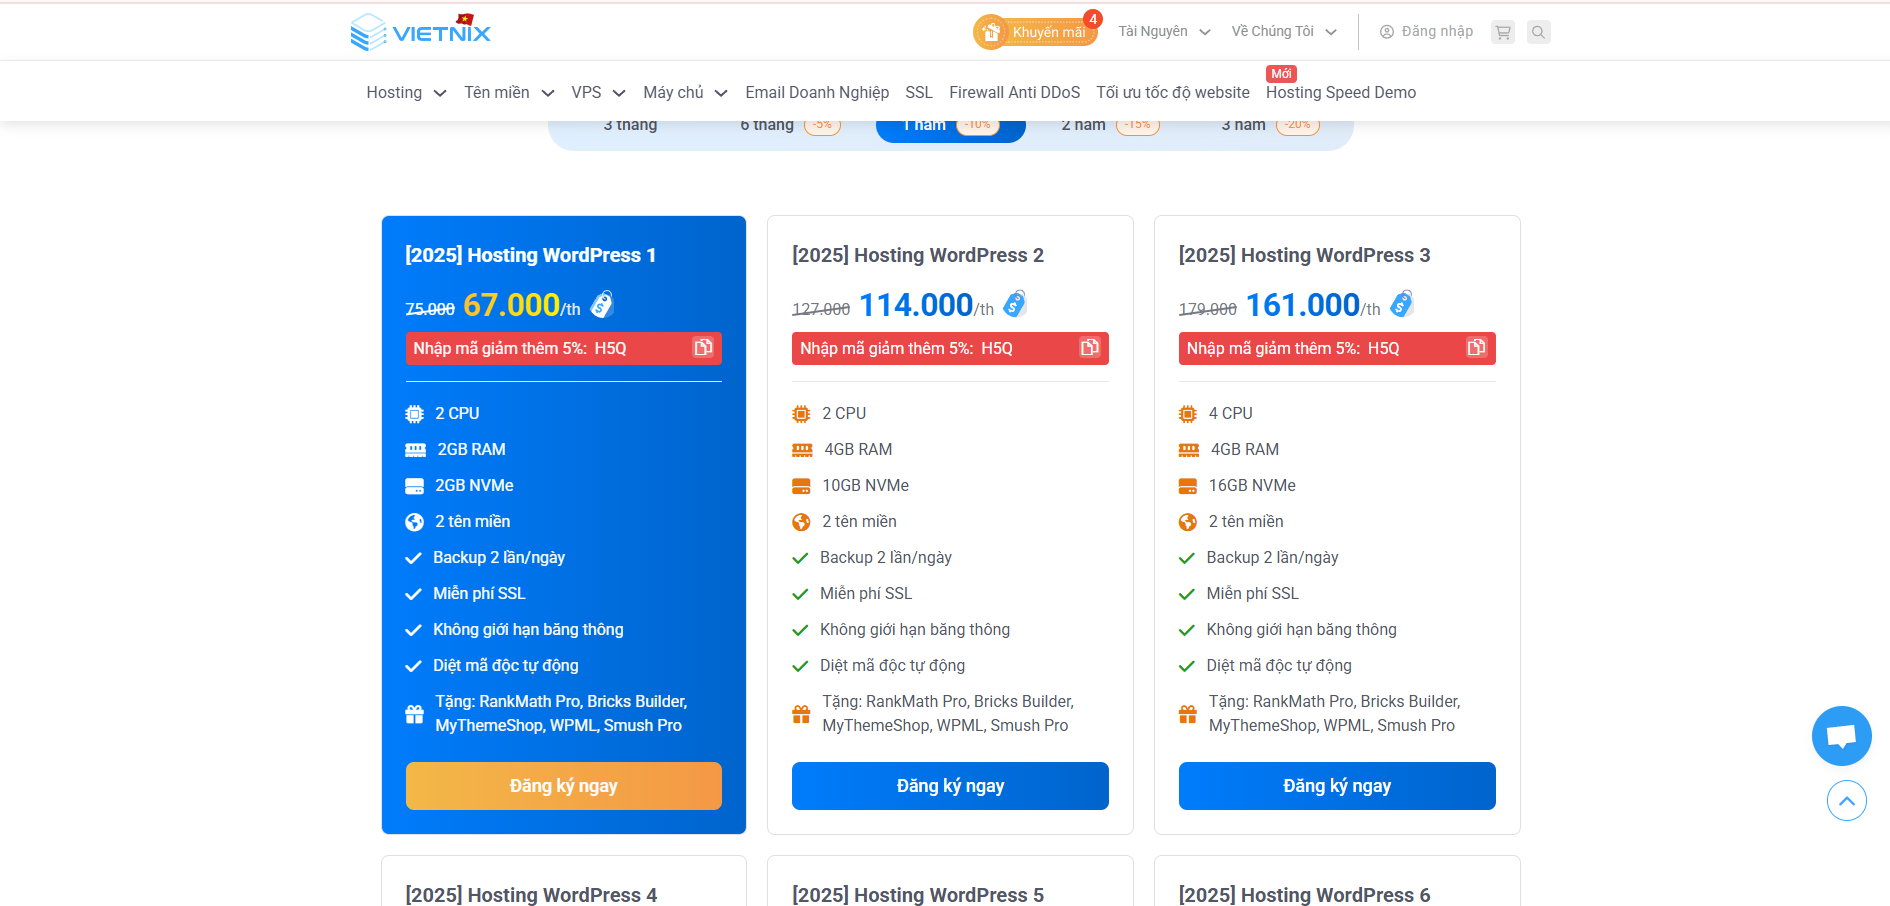Viewport: 1890px width, 906px height.
Task: Copy H5Q code on WordPress 2 plan
Action: click(x=1089, y=347)
